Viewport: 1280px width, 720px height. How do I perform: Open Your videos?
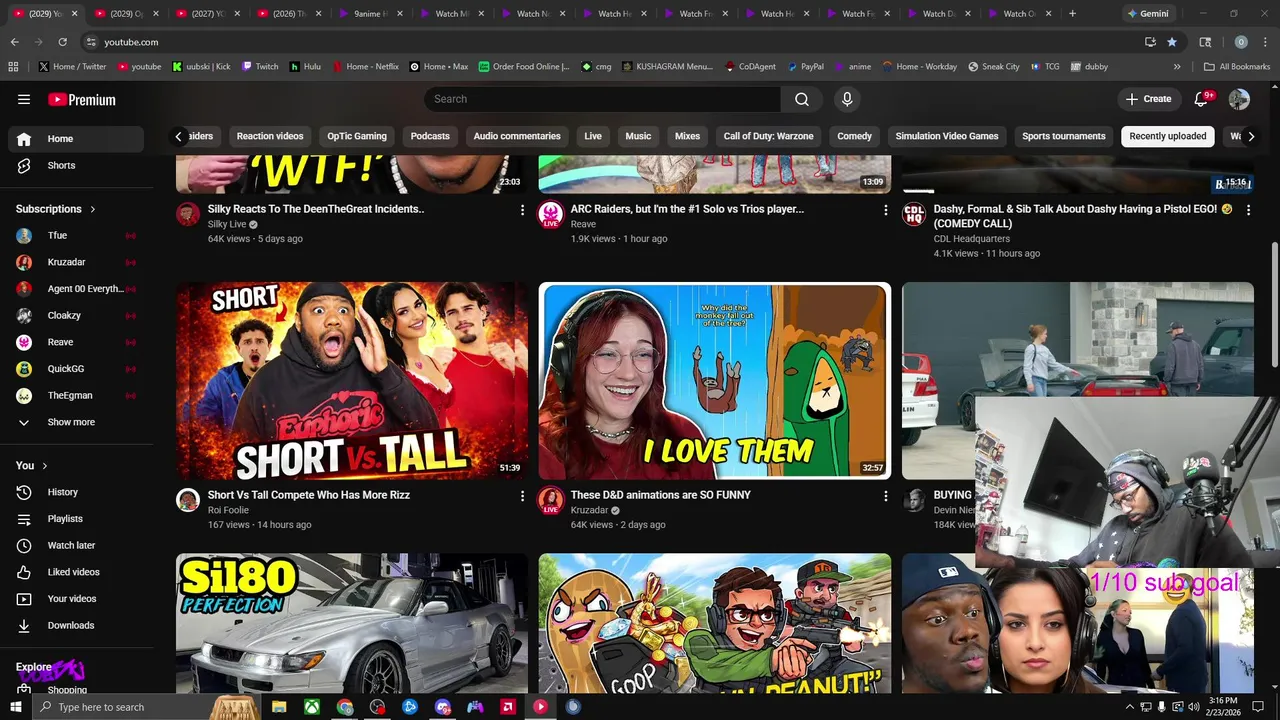(x=76, y=599)
